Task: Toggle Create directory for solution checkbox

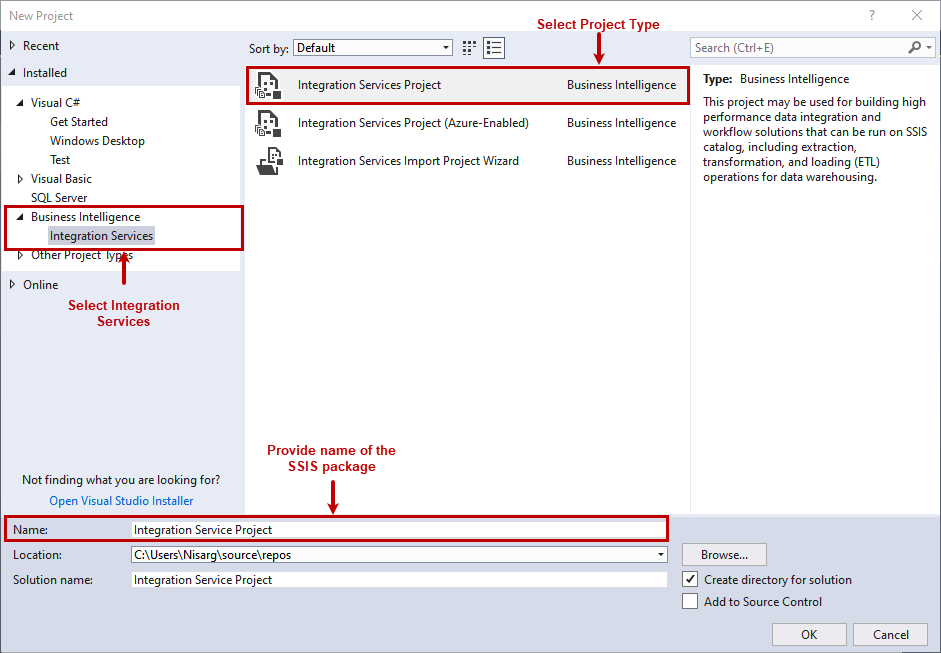Action: click(x=690, y=580)
